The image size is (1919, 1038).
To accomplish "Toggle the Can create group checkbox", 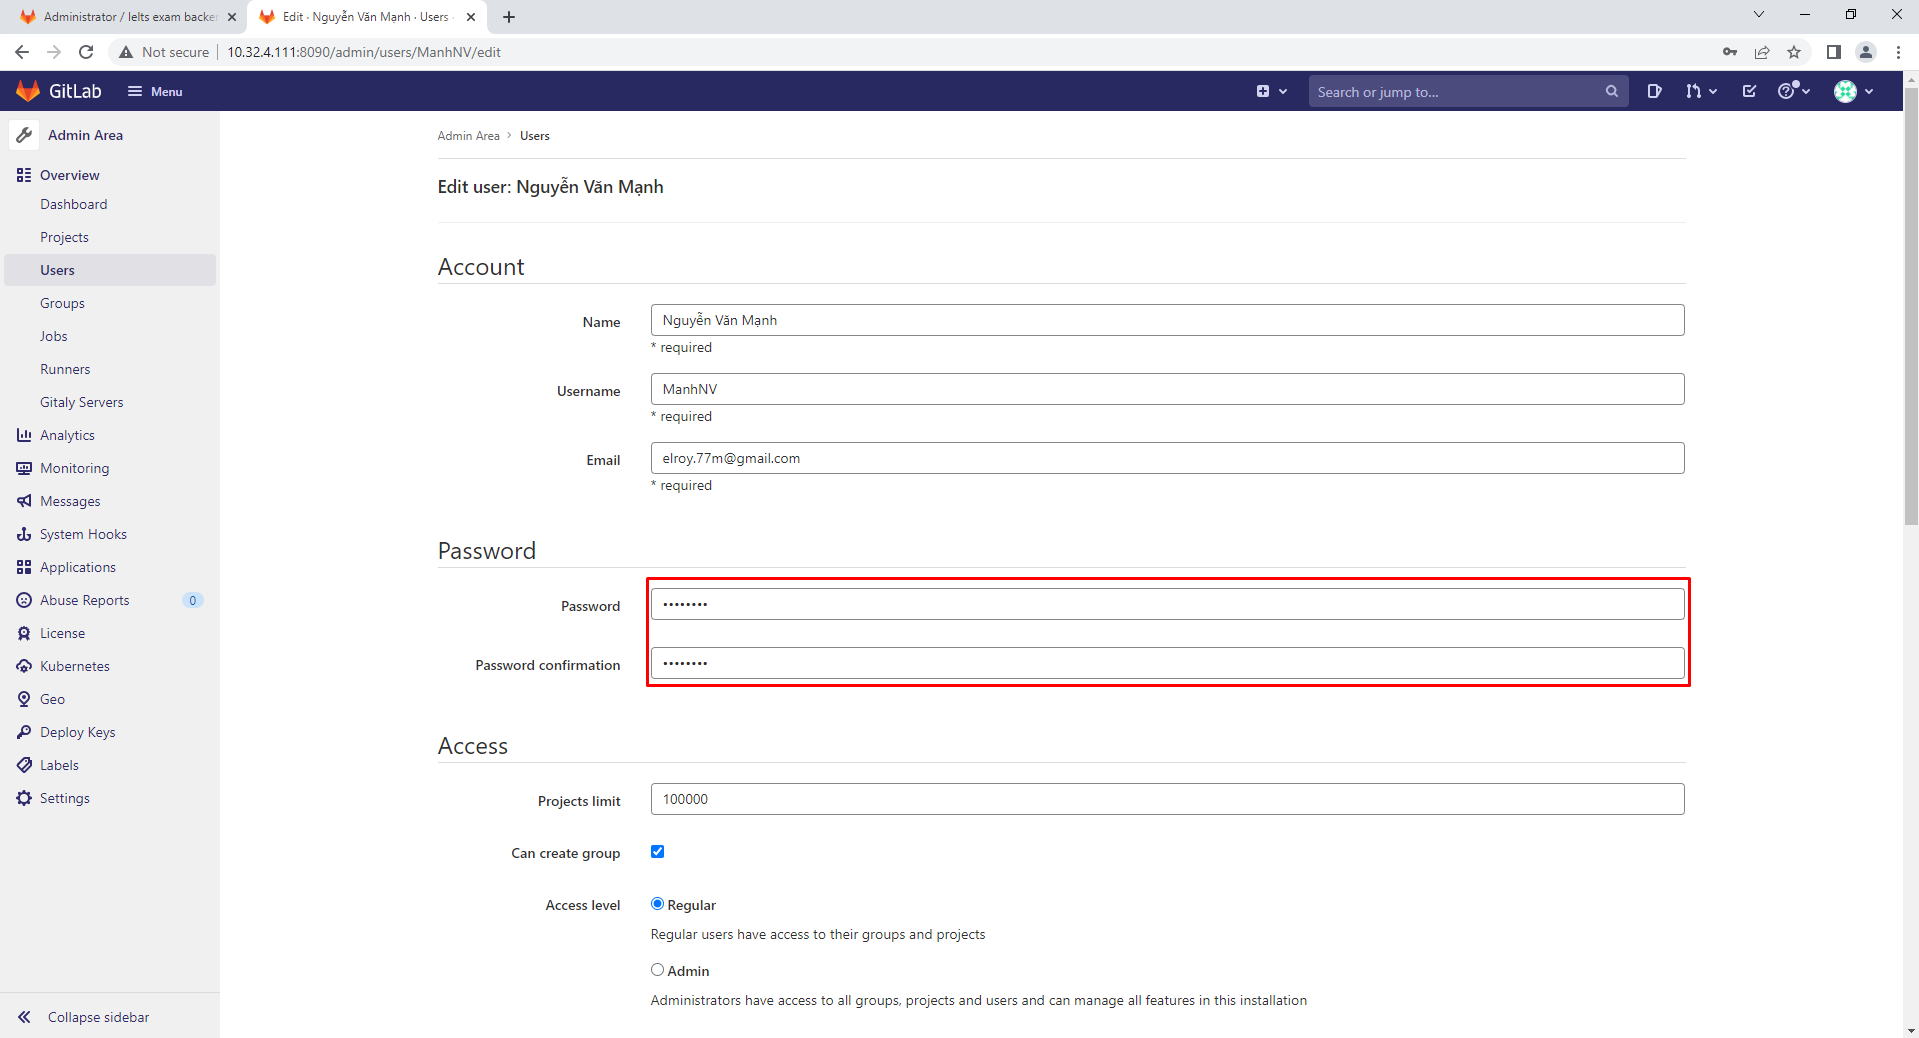I will click(x=657, y=852).
